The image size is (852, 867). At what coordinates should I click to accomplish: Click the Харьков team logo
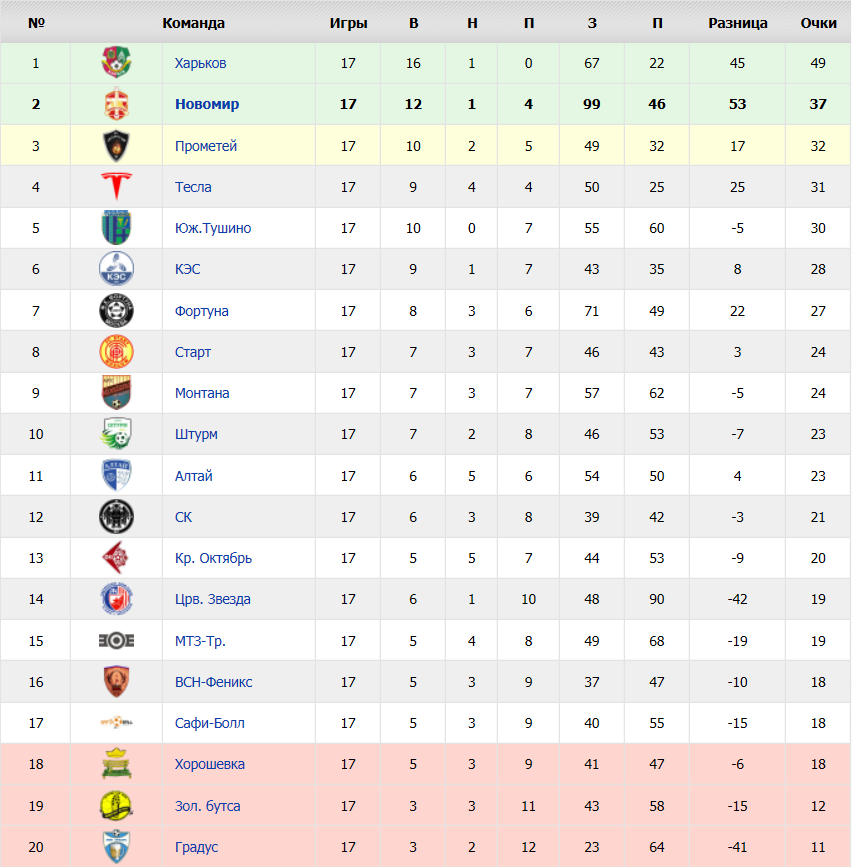pyautogui.click(x=116, y=62)
